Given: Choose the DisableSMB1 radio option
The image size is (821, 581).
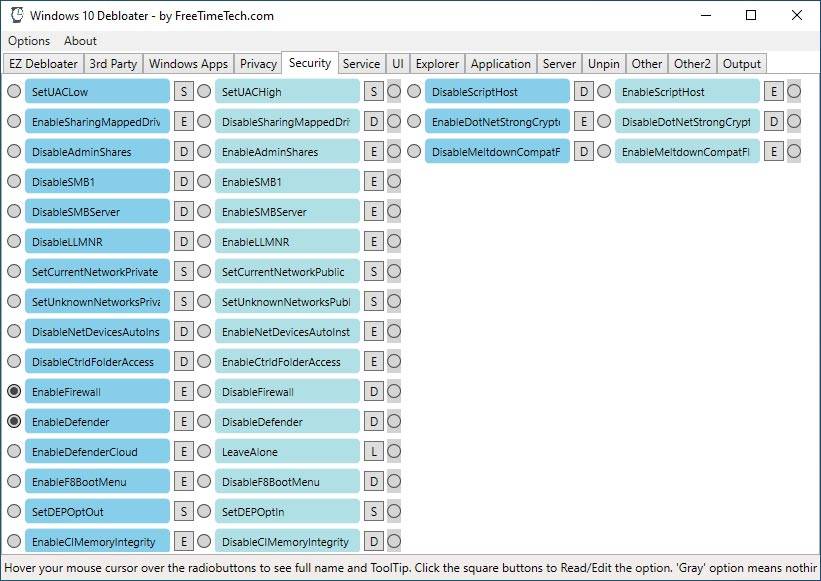Looking at the screenshot, I should tap(14, 181).
